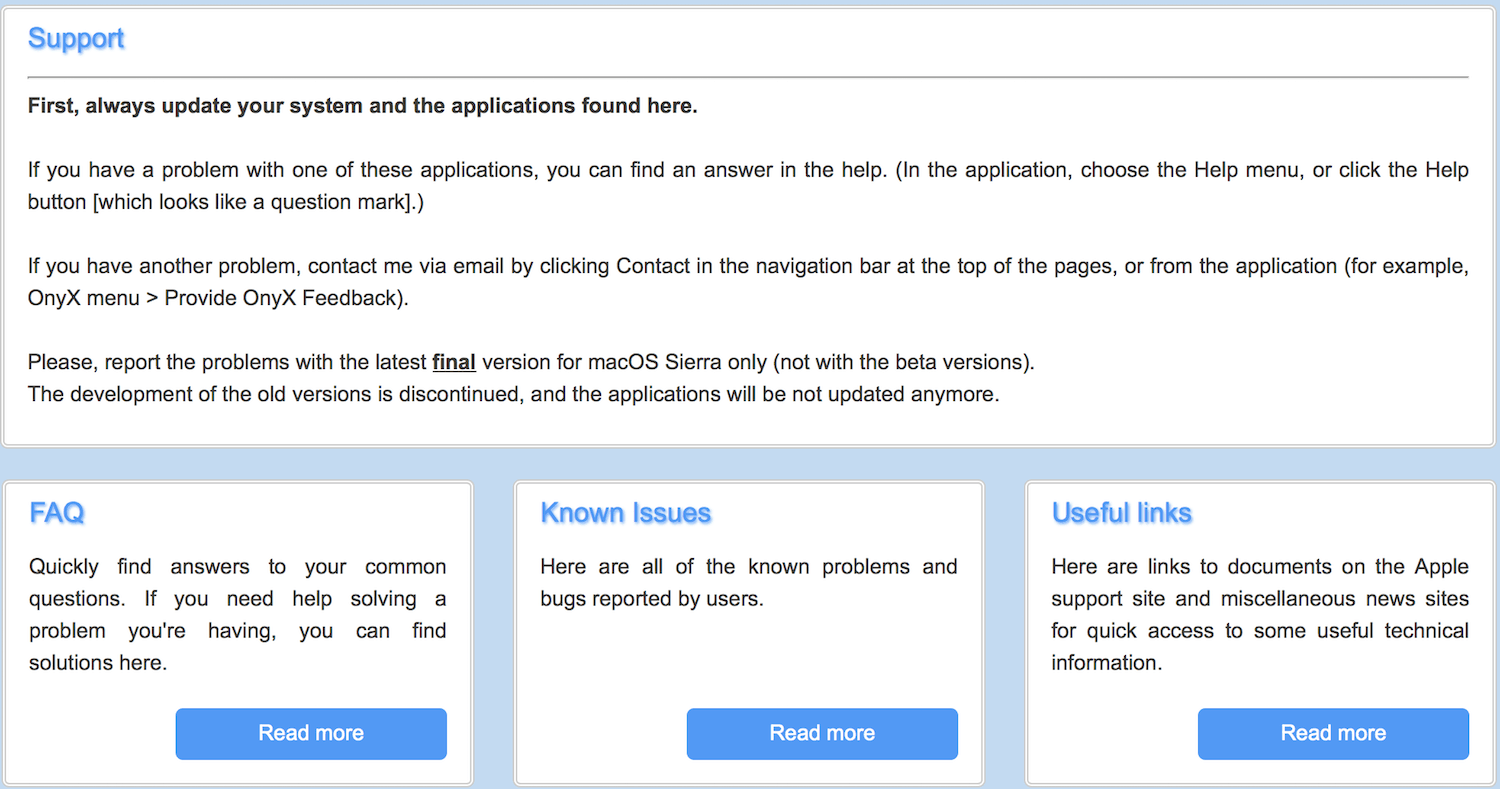Click the paragraph about contacting via email
Image resolution: width=1500 pixels, height=789 pixels.
click(748, 281)
